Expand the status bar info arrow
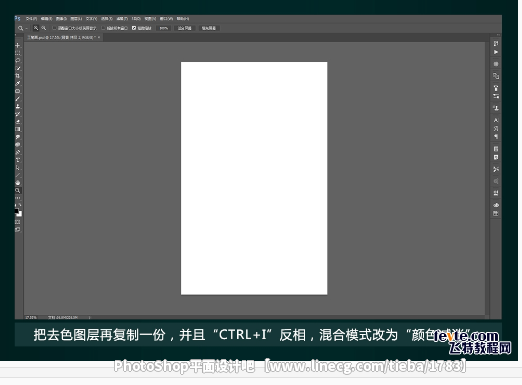This screenshot has height=385, width=522. point(89,317)
